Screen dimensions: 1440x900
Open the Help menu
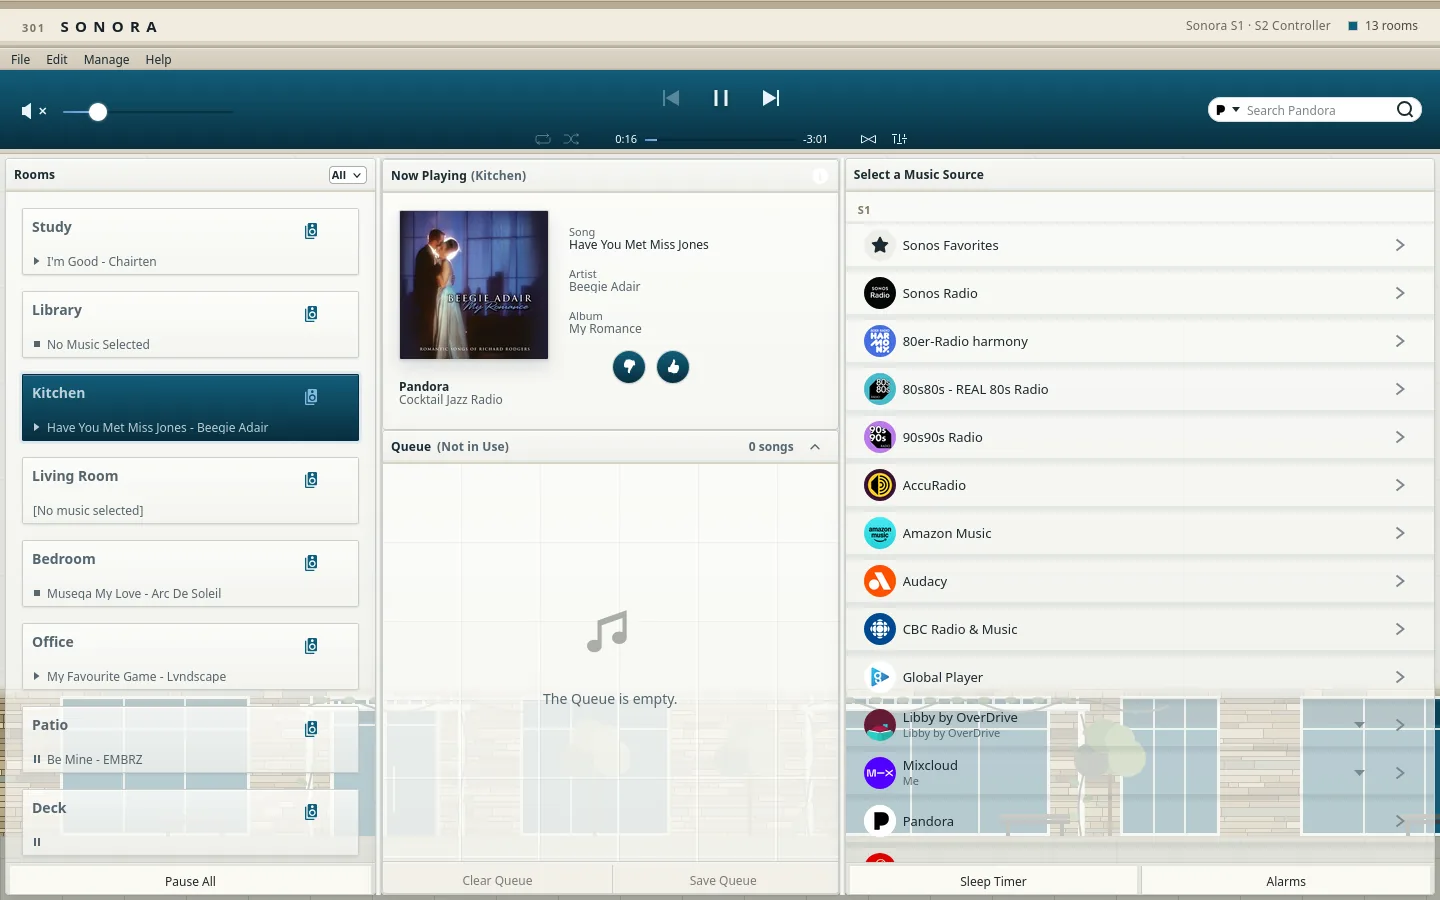pyautogui.click(x=158, y=59)
